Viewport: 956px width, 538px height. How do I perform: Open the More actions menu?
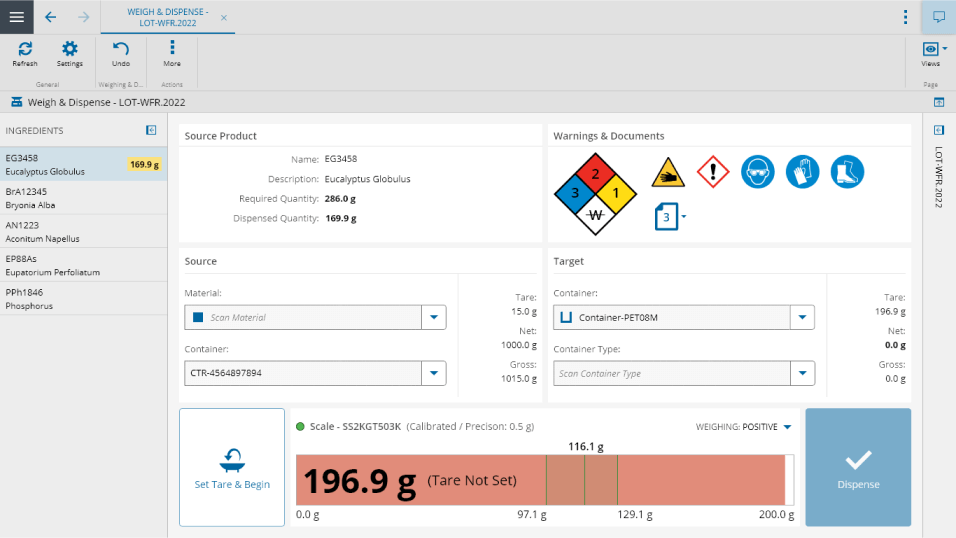click(x=172, y=53)
